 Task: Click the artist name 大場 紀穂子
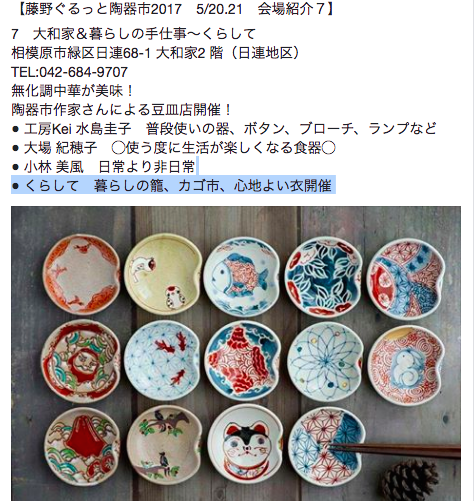click(60, 148)
